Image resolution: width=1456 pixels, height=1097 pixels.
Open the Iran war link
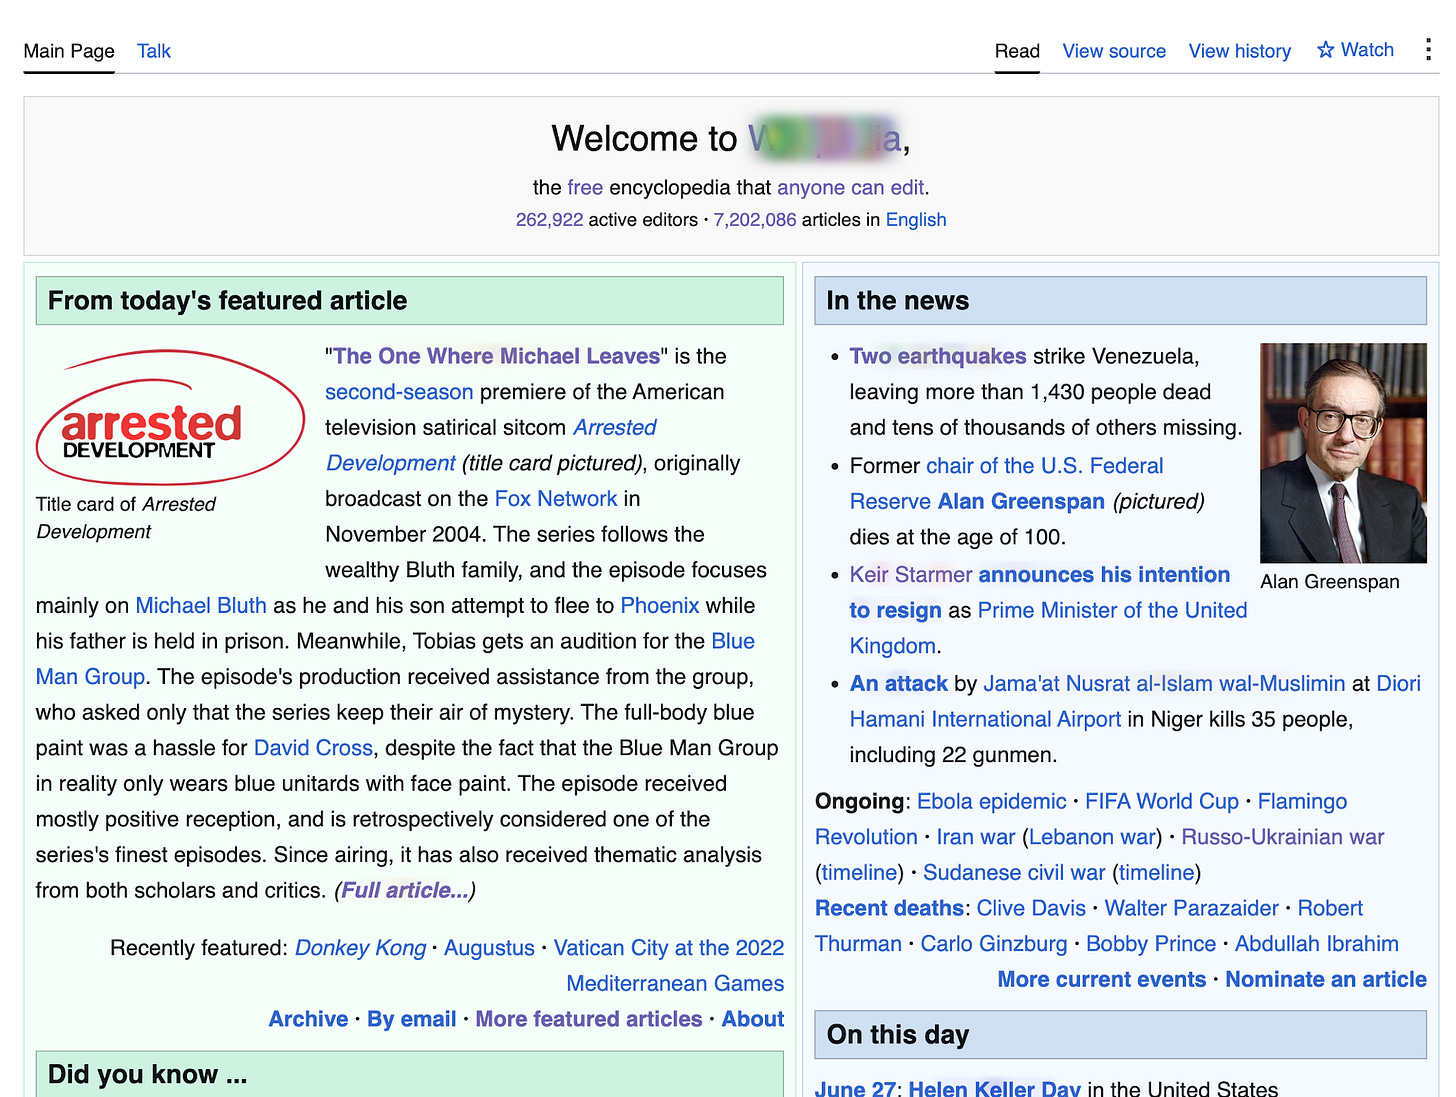[976, 837]
